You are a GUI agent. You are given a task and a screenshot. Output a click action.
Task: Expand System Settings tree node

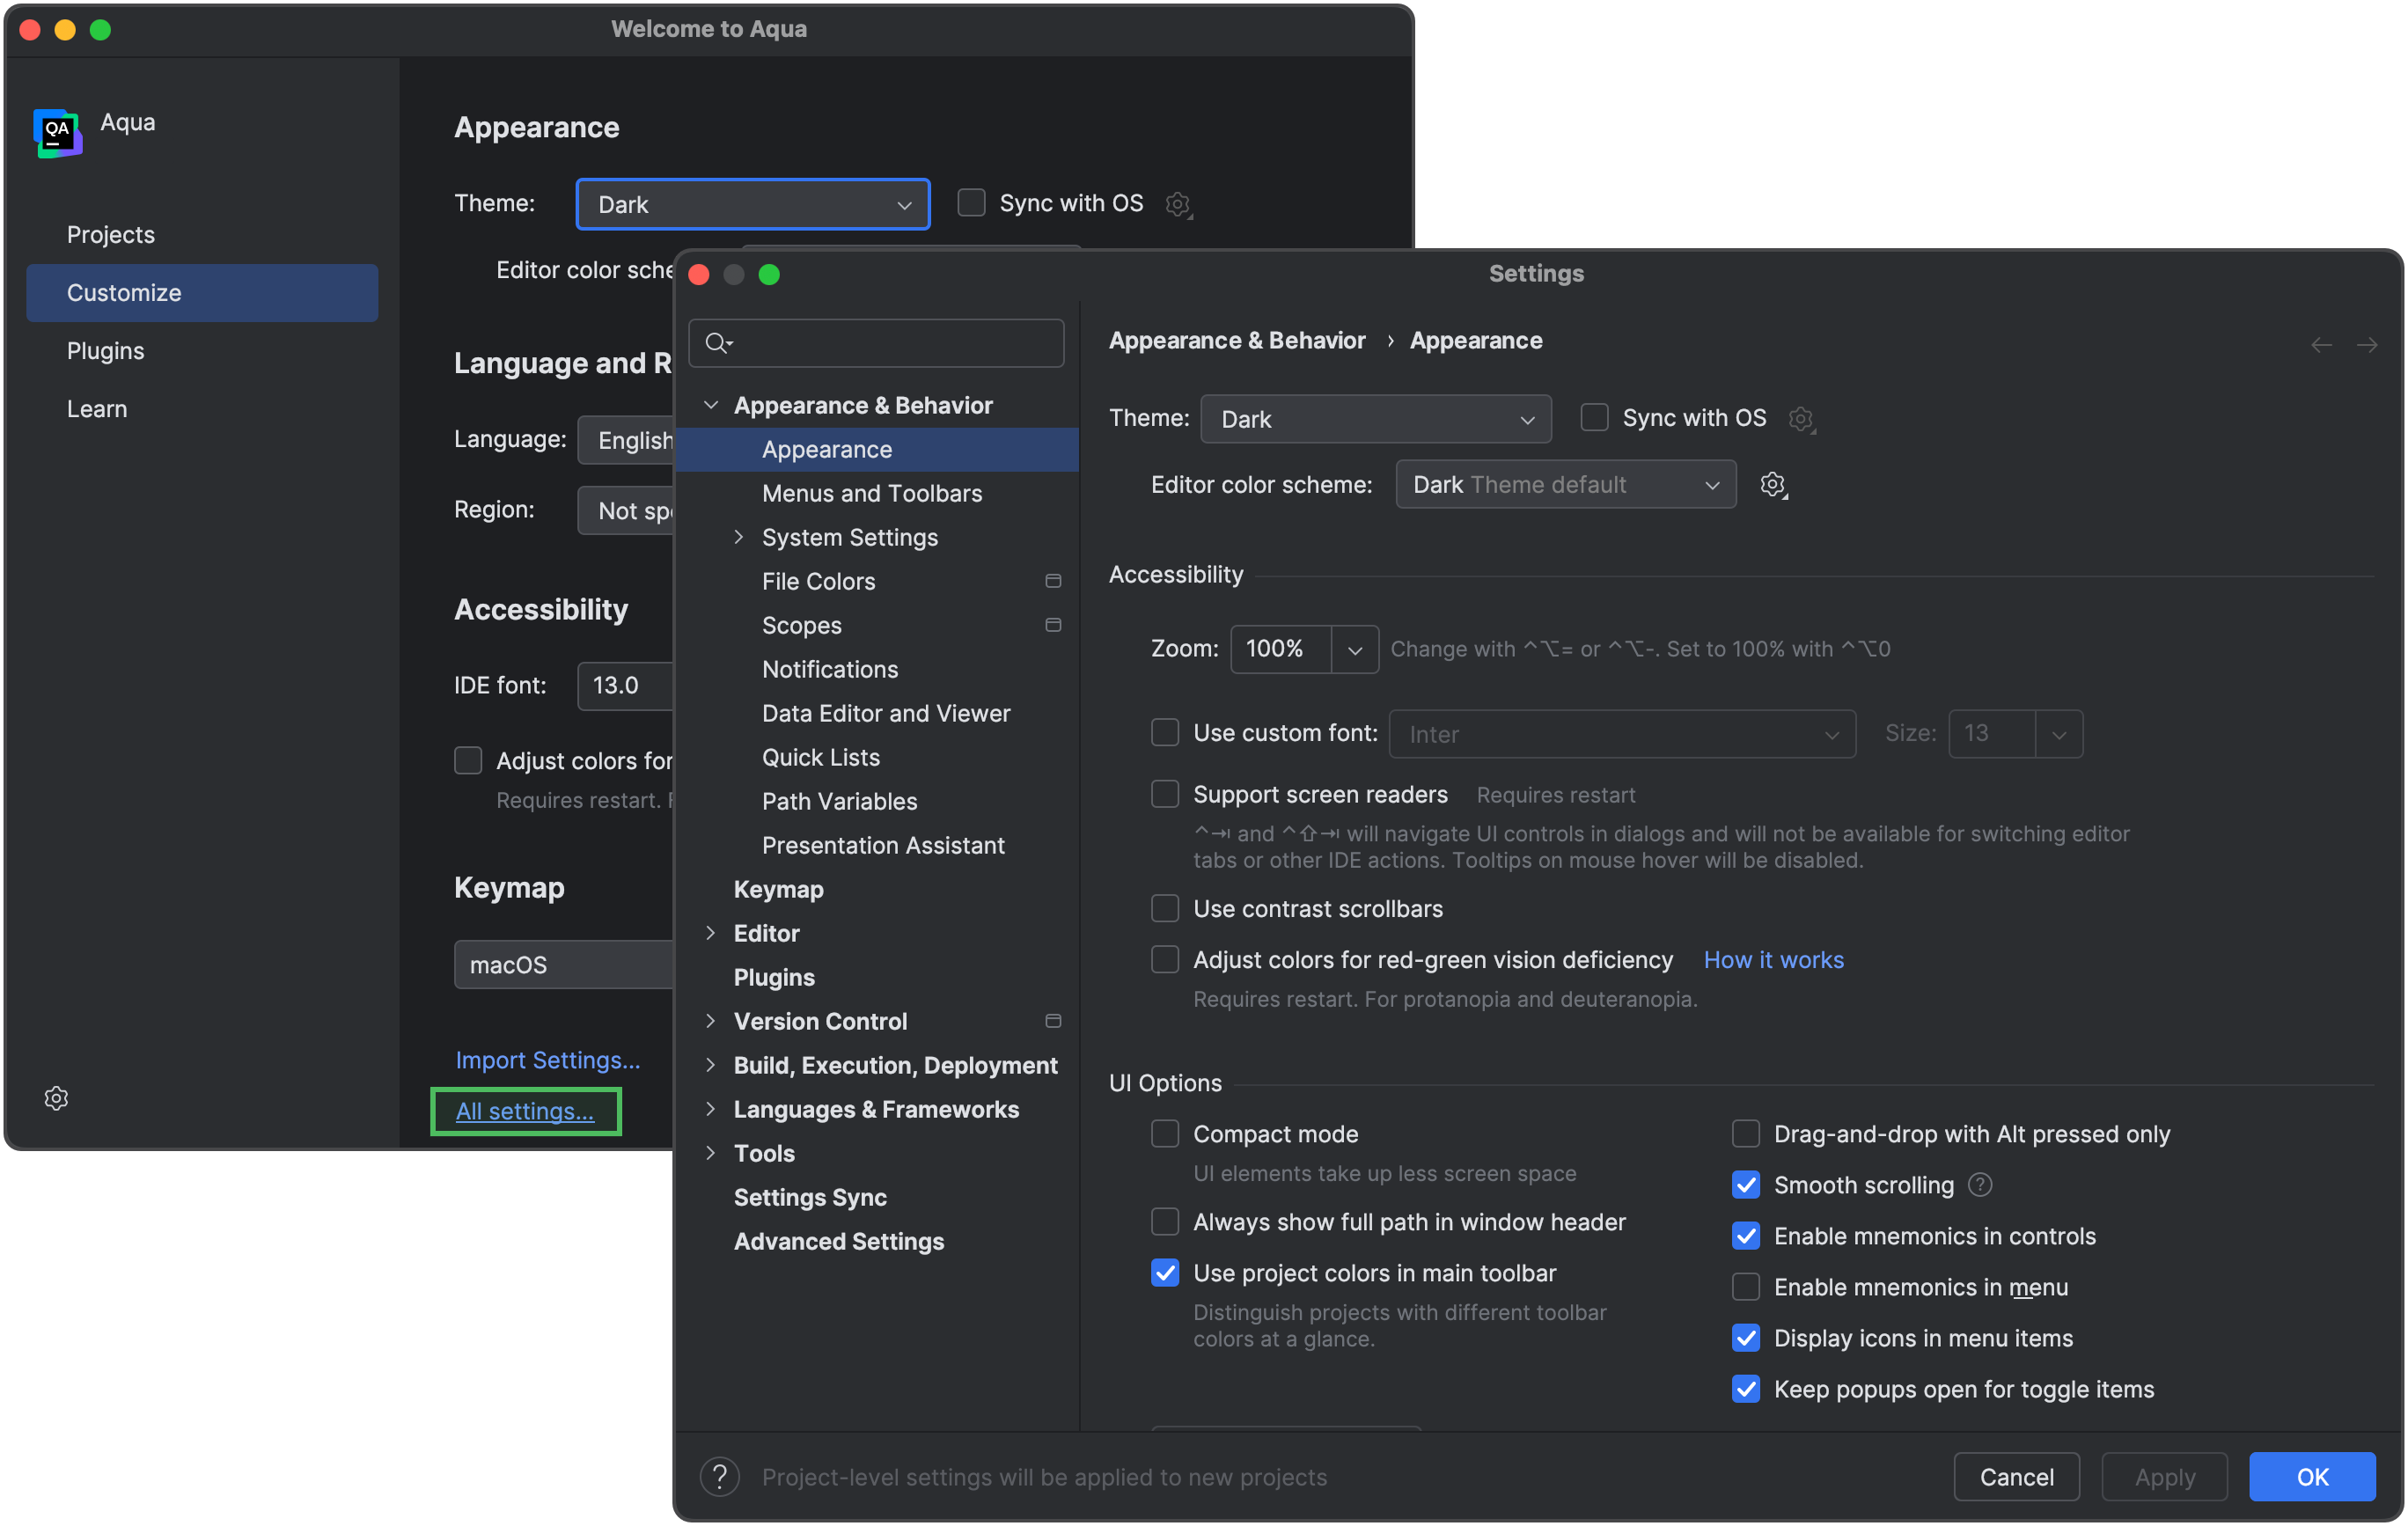tap(739, 537)
